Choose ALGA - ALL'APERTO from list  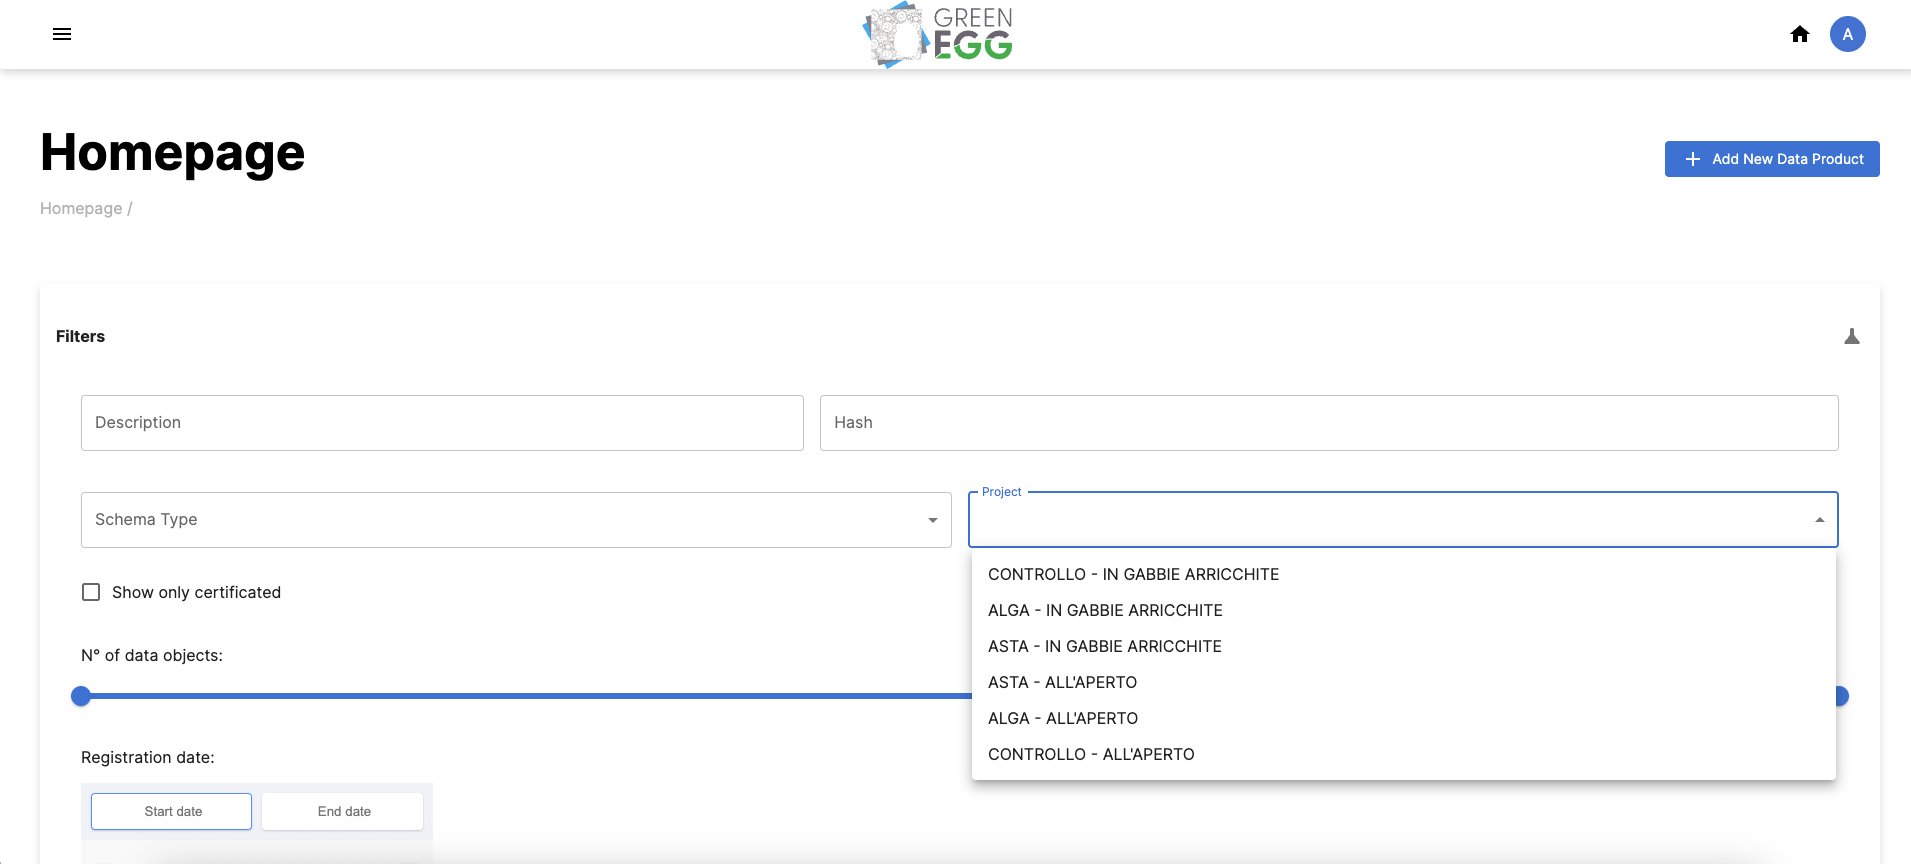[x=1062, y=718]
